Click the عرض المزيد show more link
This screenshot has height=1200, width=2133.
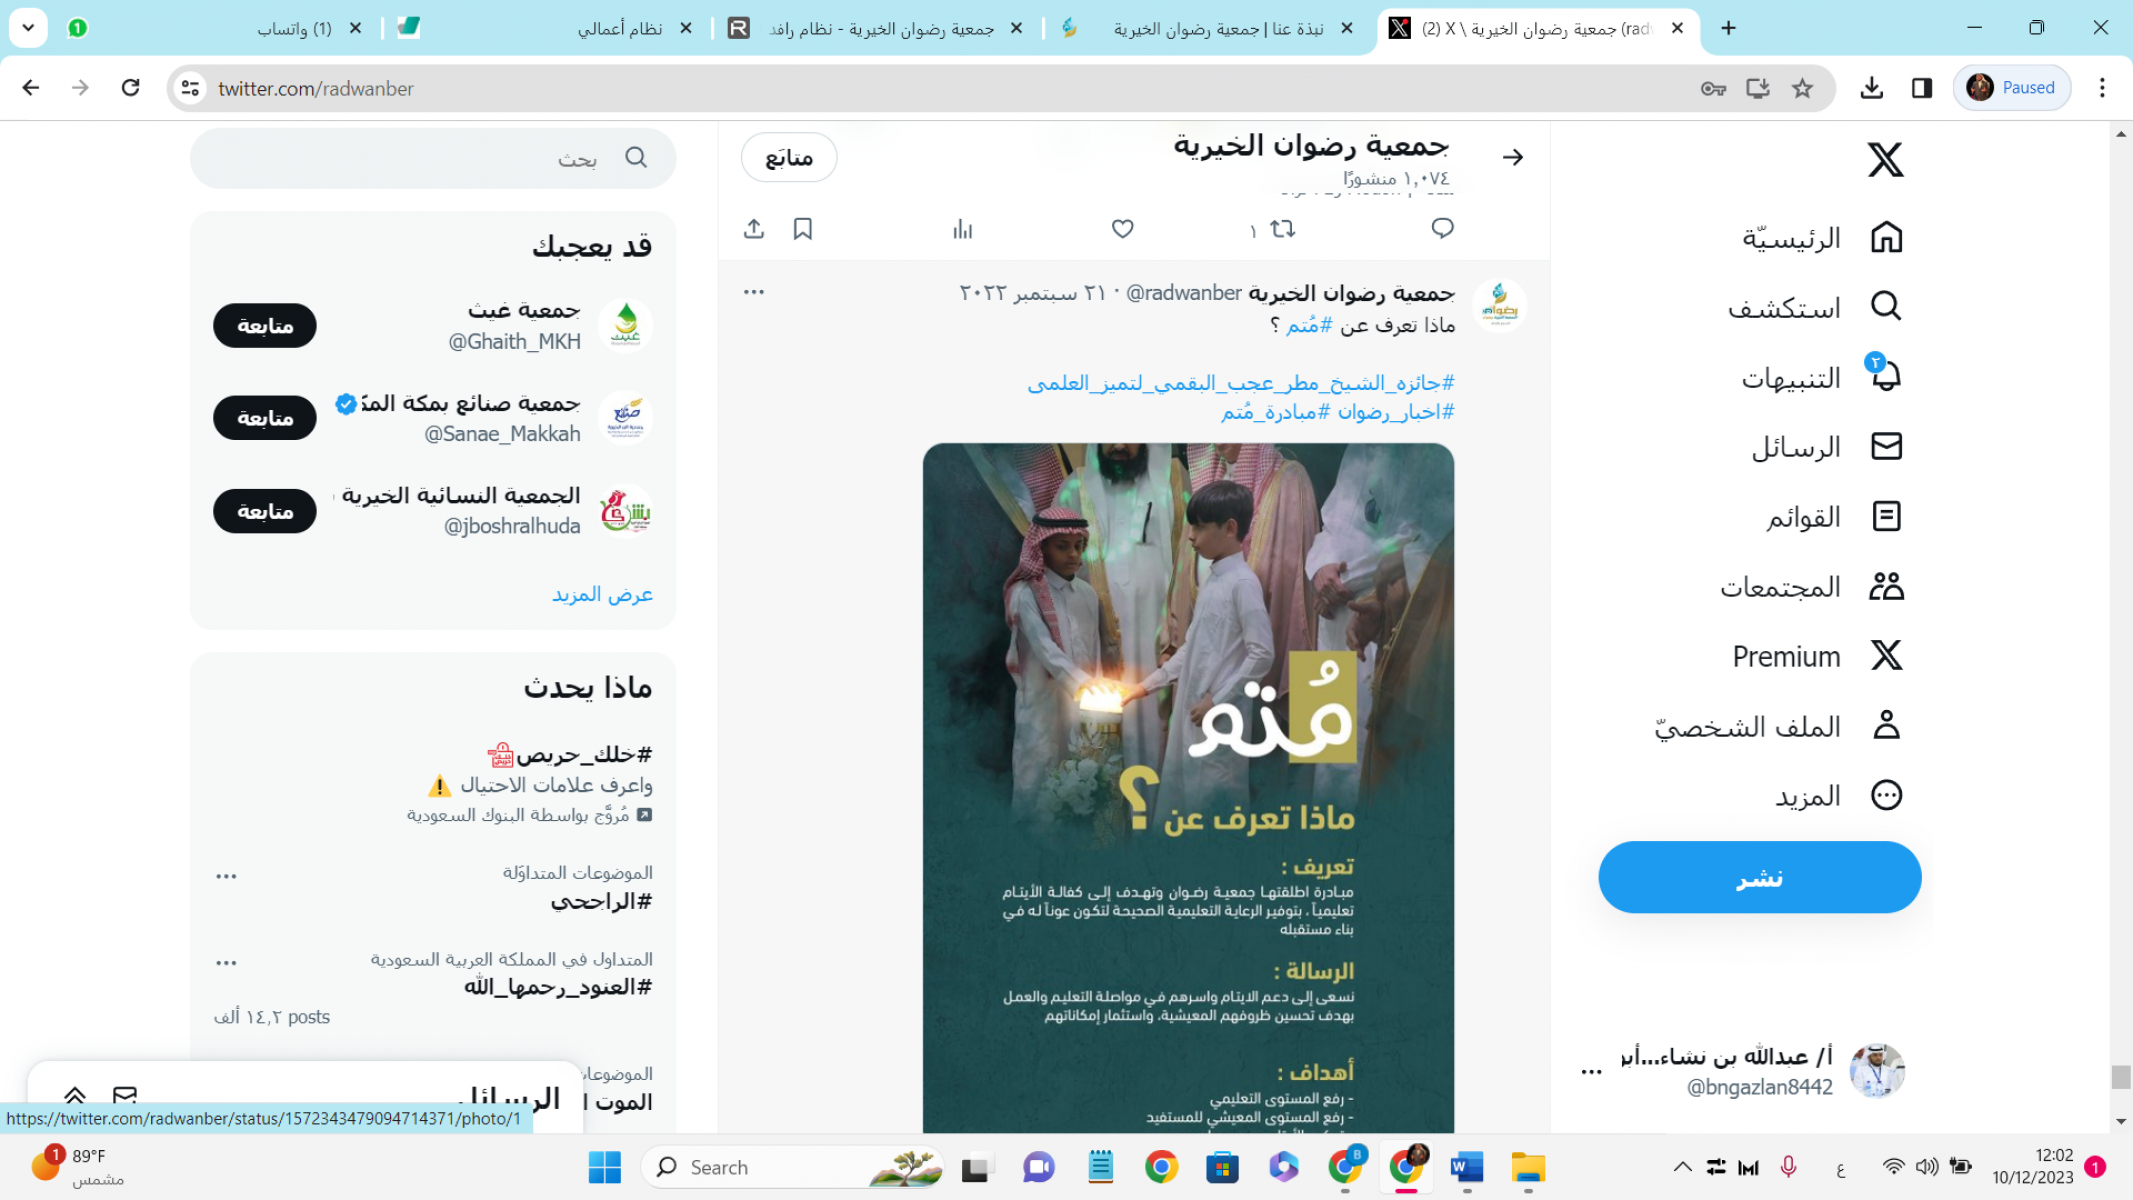tap(602, 594)
